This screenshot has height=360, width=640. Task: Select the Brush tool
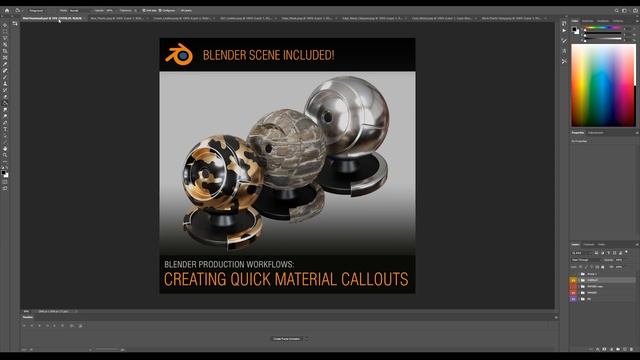pos(5,78)
